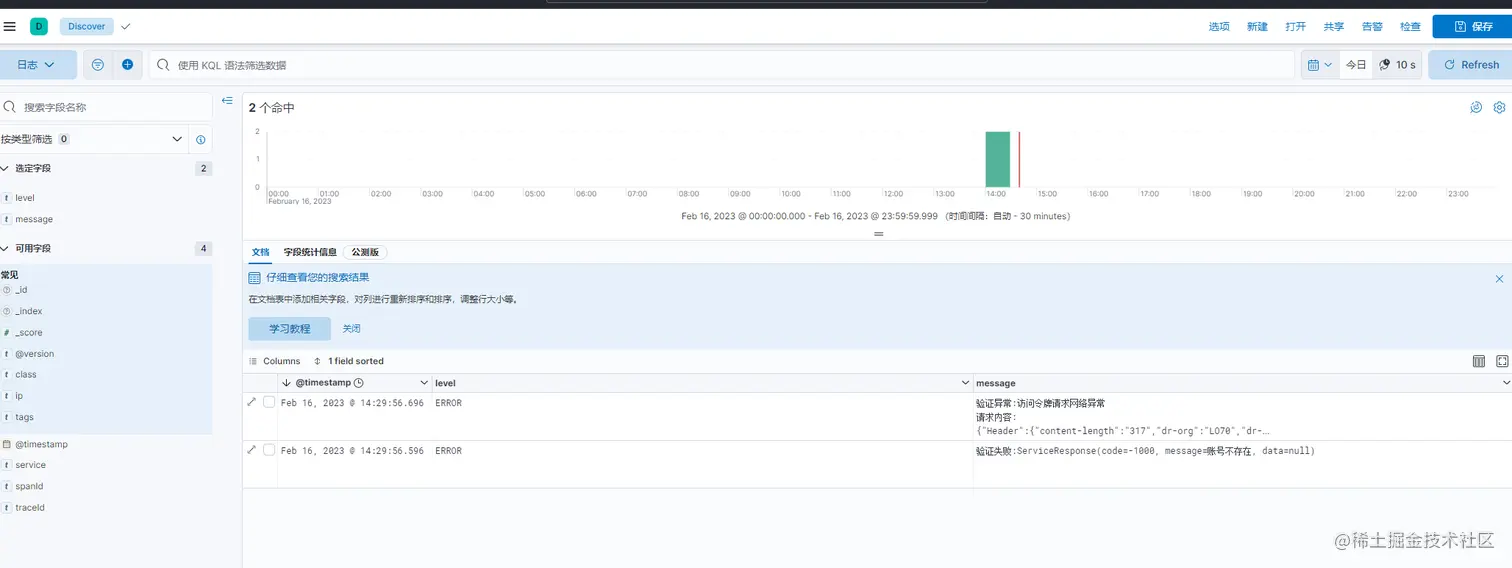The height and width of the screenshot is (568, 1512).
Task: Click the blue 保存 button
Action: pos(1472,26)
